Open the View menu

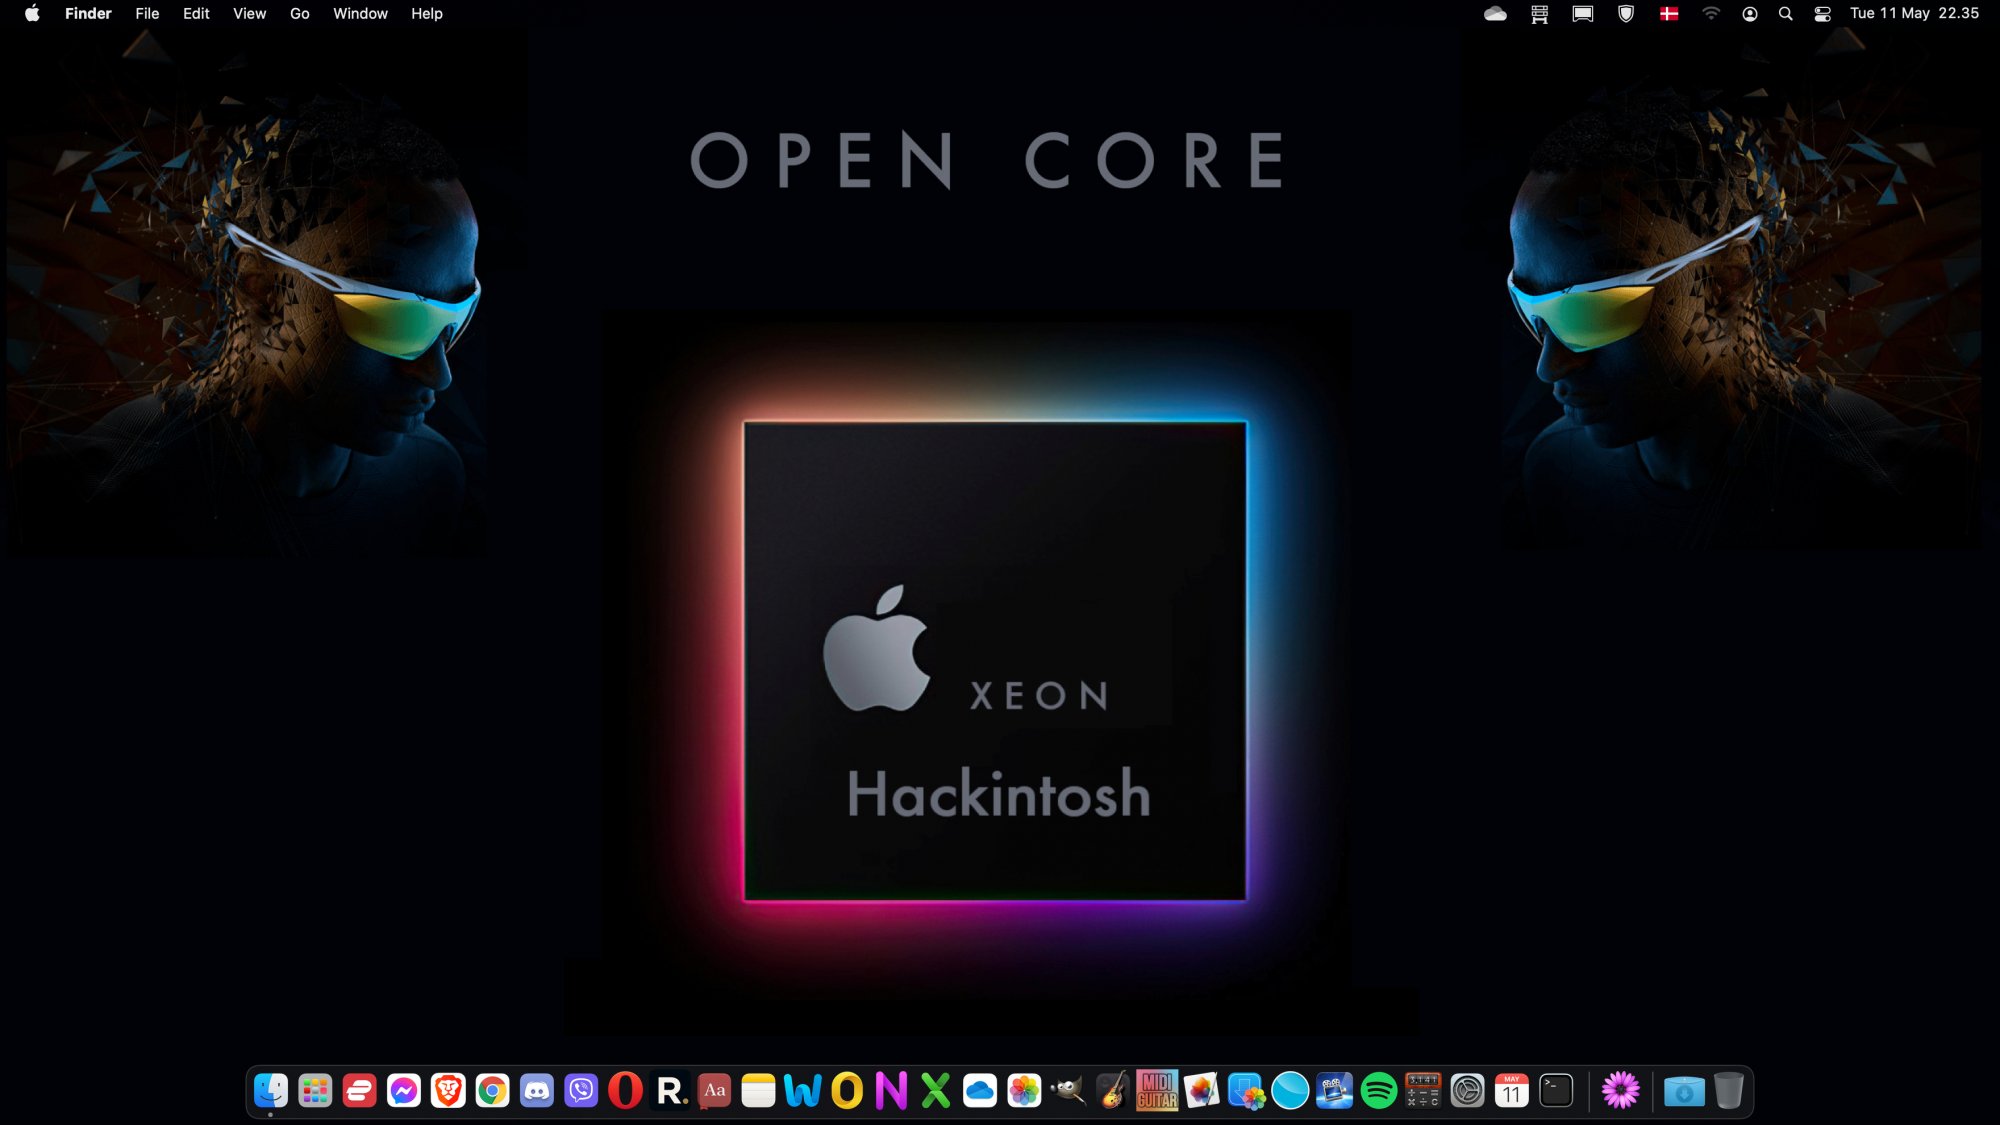pyautogui.click(x=249, y=13)
